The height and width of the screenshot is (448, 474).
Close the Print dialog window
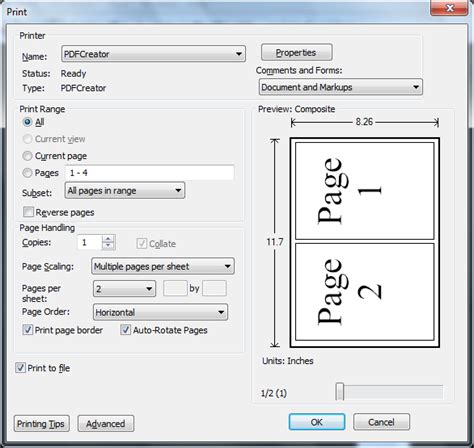[x=450, y=8]
